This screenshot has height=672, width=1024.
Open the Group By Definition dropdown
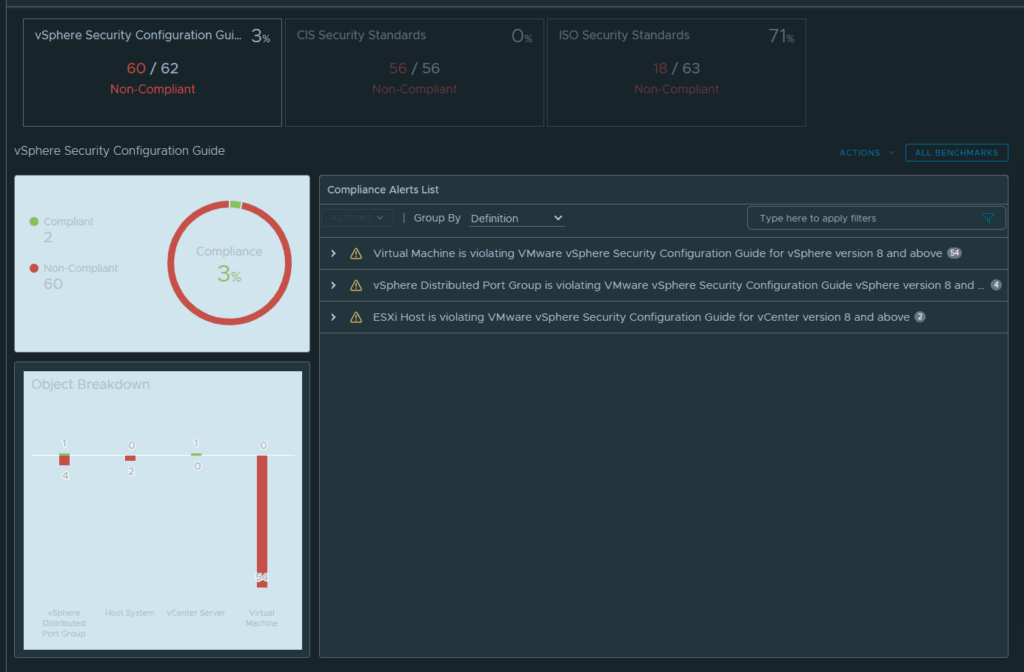pyautogui.click(x=516, y=218)
